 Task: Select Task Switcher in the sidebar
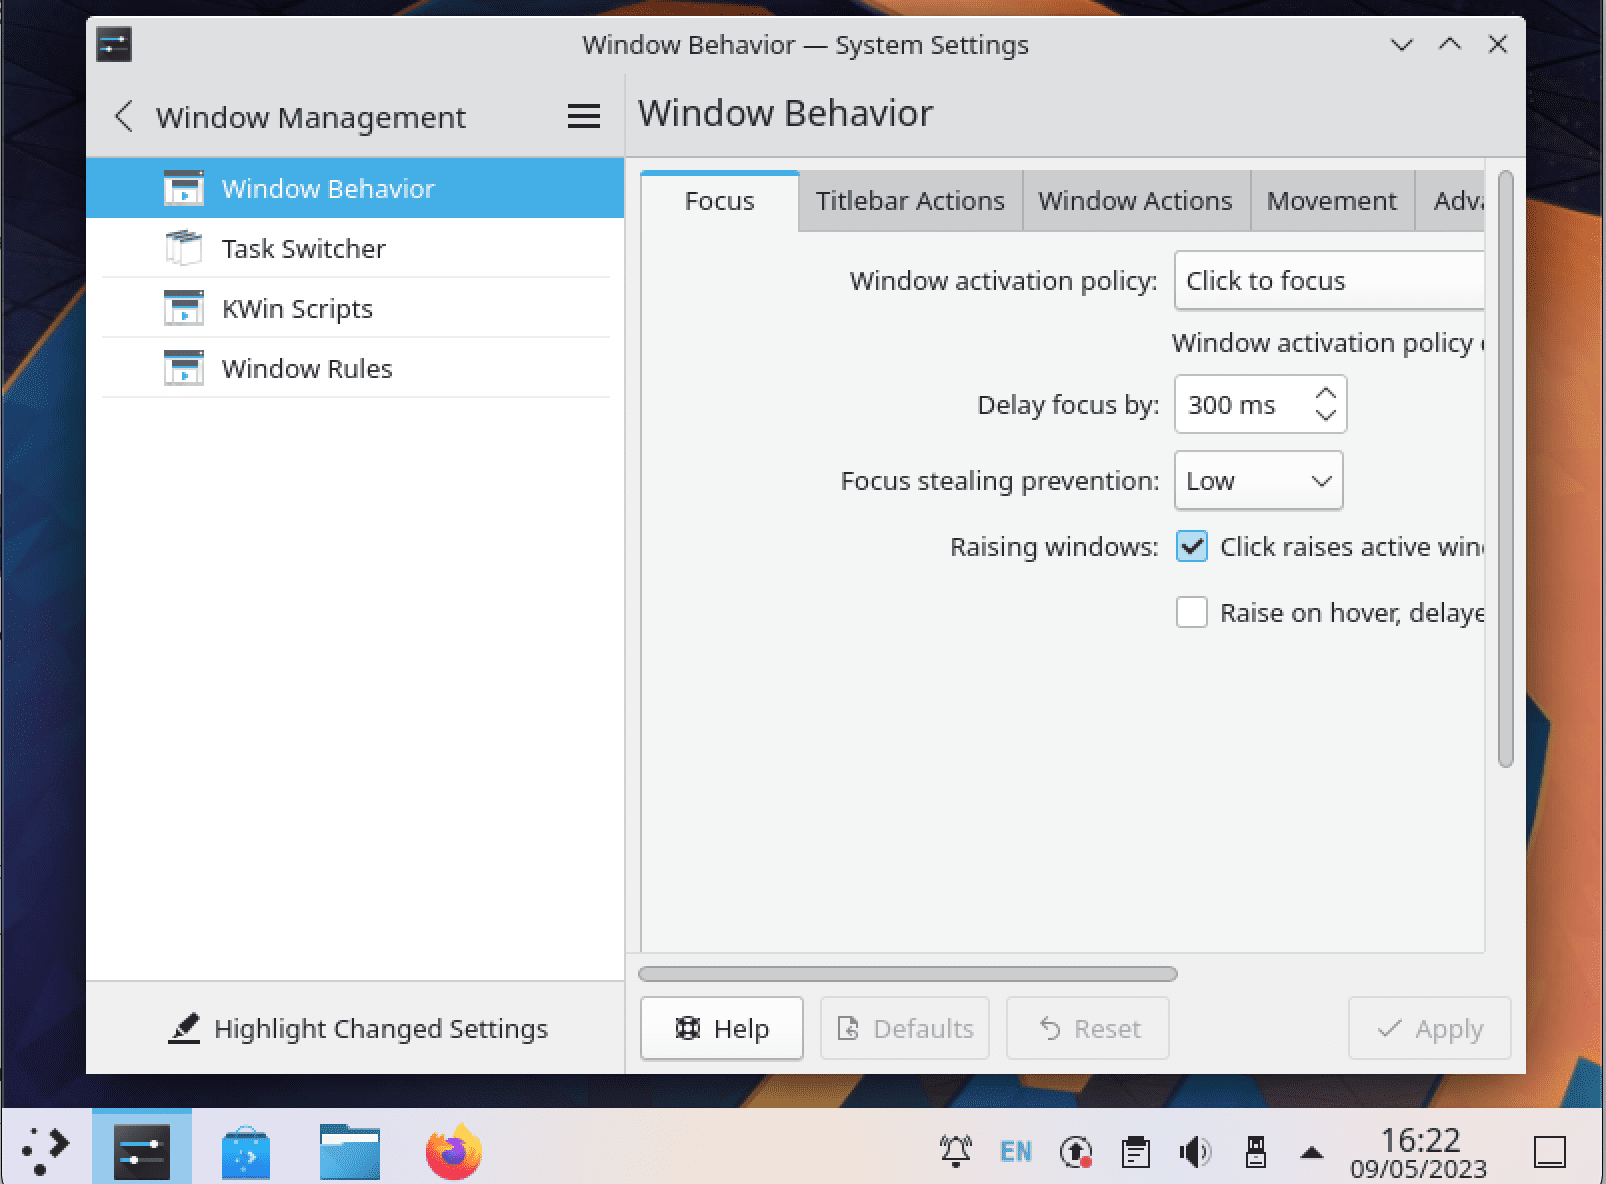point(355,249)
